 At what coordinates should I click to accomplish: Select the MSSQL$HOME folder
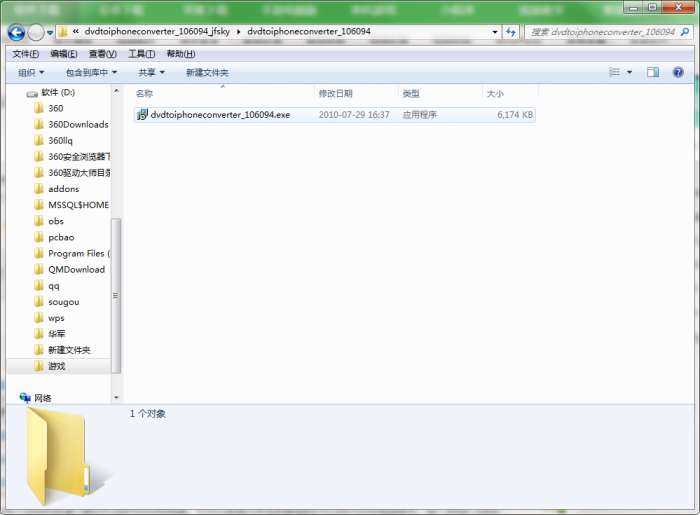click(x=79, y=205)
